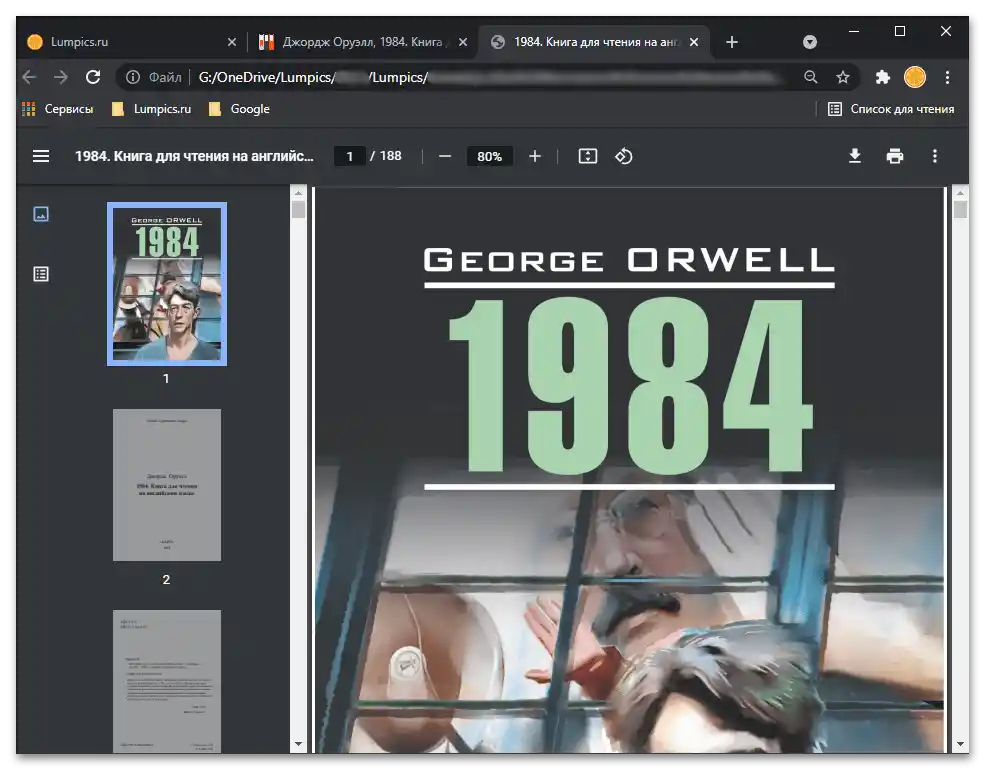
Task: Open Список для чтения reading list
Action: point(891,109)
